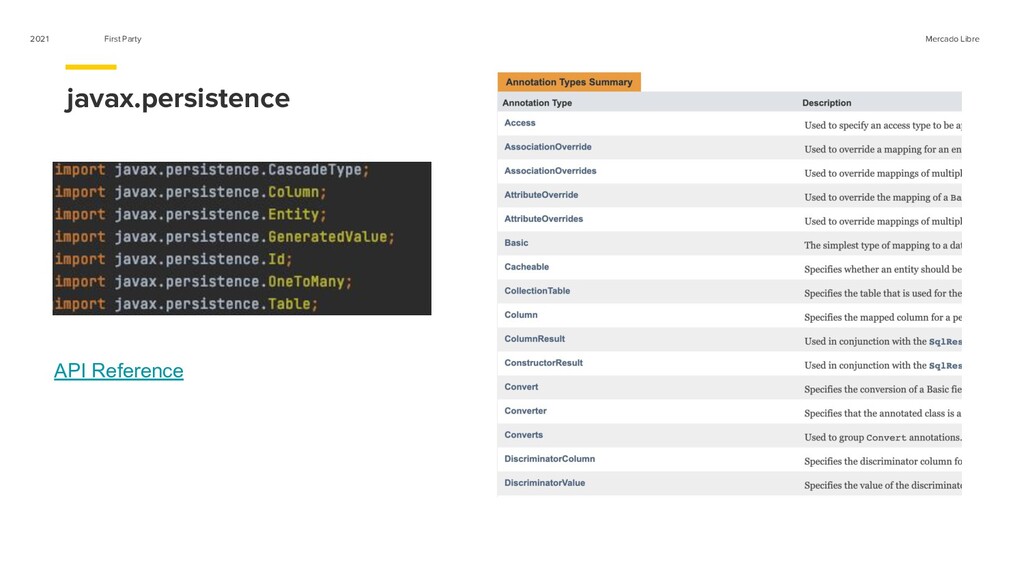Screen dimensions: 1024x576
Task: Open the API Reference link
Action: click(118, 370)
